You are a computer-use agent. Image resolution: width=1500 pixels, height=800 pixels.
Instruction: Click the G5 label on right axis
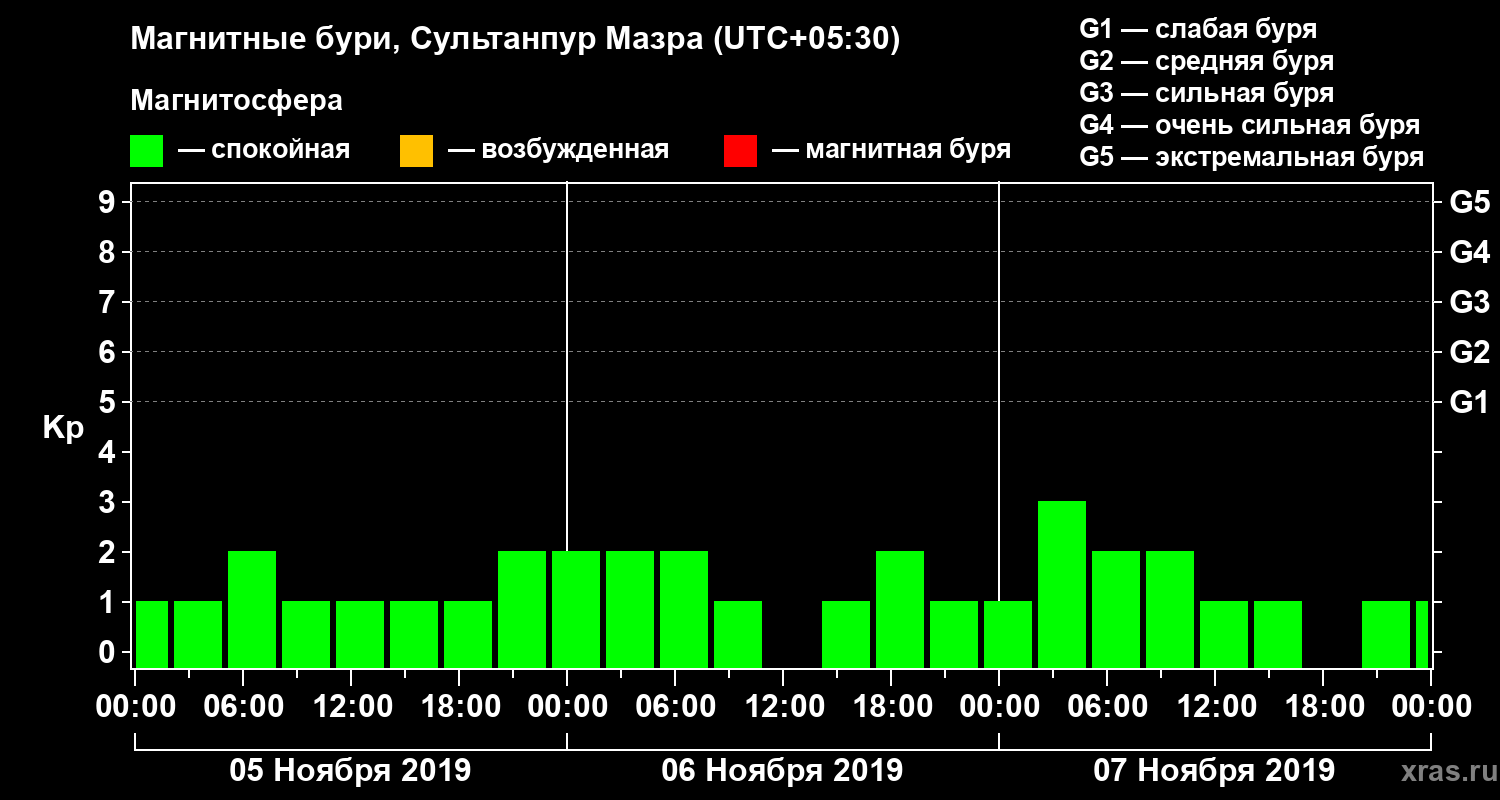1469,202
